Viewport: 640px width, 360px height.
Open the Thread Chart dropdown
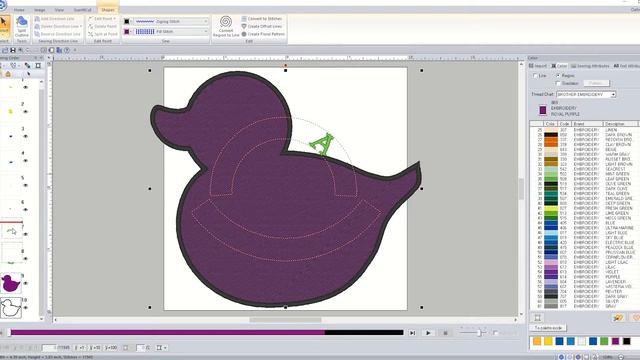tap(586, 95)
